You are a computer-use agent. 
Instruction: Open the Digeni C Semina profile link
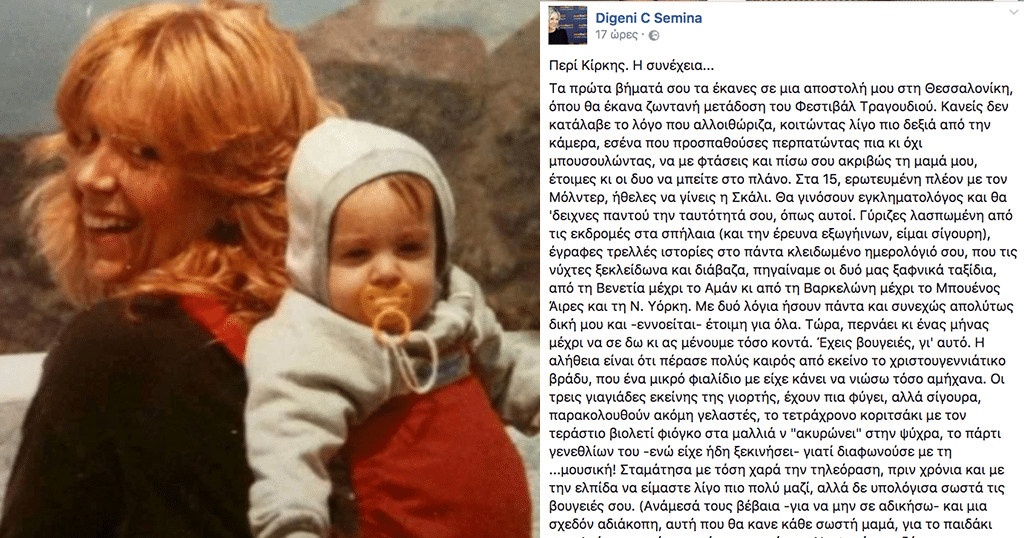tap(648, 18)
